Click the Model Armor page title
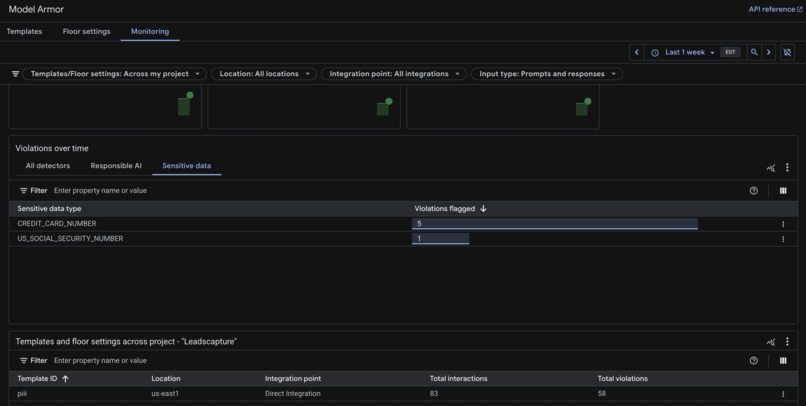The image size is (806, 406). point(36,9)
